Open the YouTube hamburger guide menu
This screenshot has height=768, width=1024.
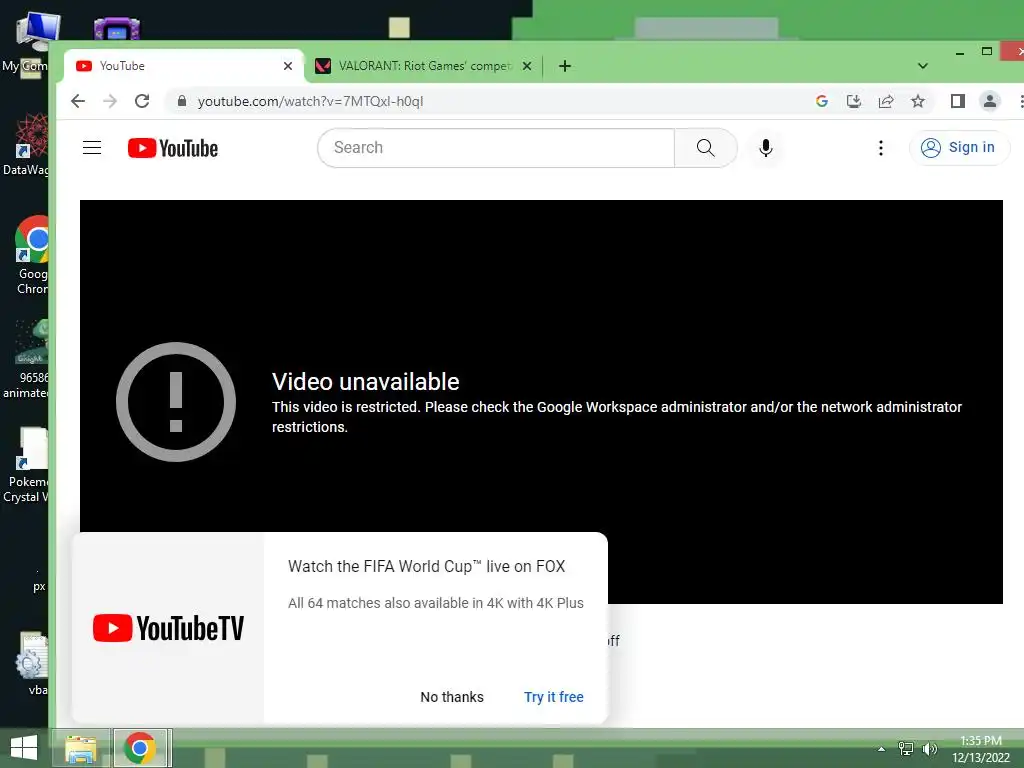(92, 148)
